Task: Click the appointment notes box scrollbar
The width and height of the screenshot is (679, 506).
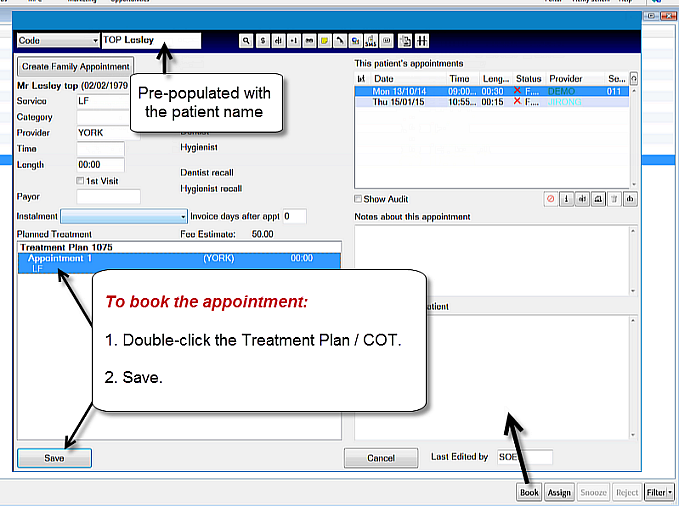Action: pyautogui.click(x=633, y=261)
